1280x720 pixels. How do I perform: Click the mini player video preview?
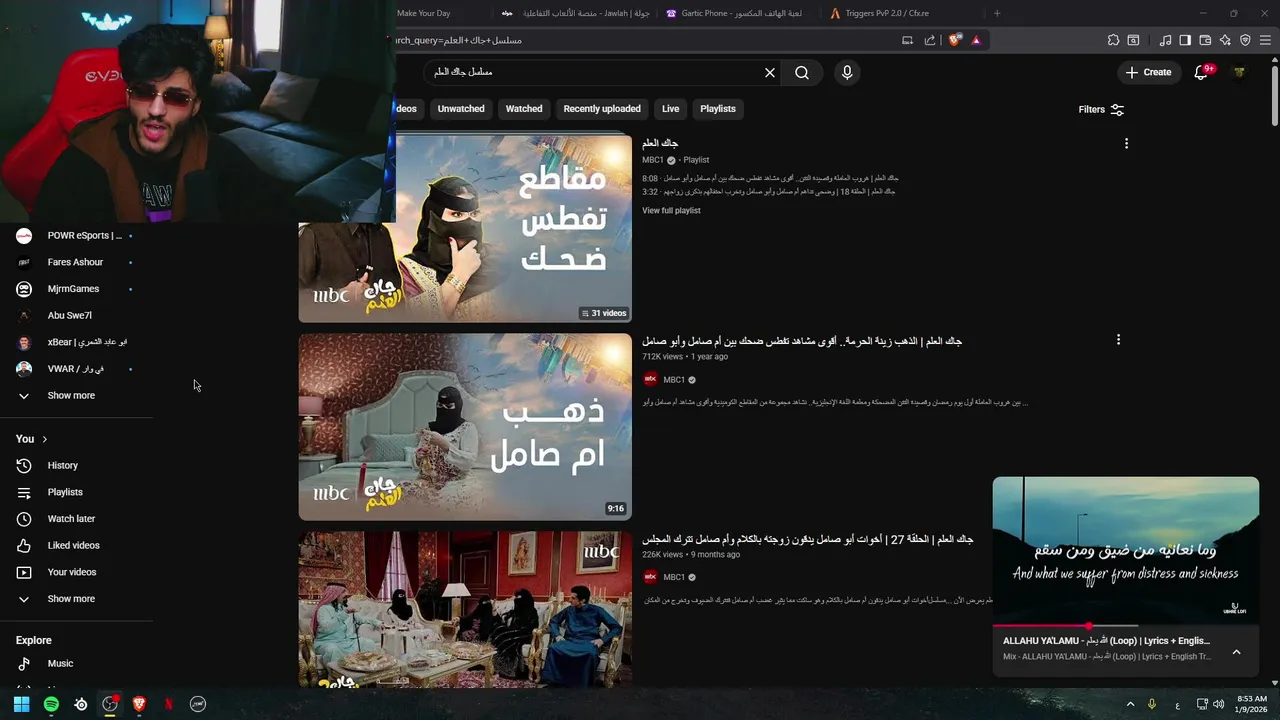click(x=1126, y=551)
